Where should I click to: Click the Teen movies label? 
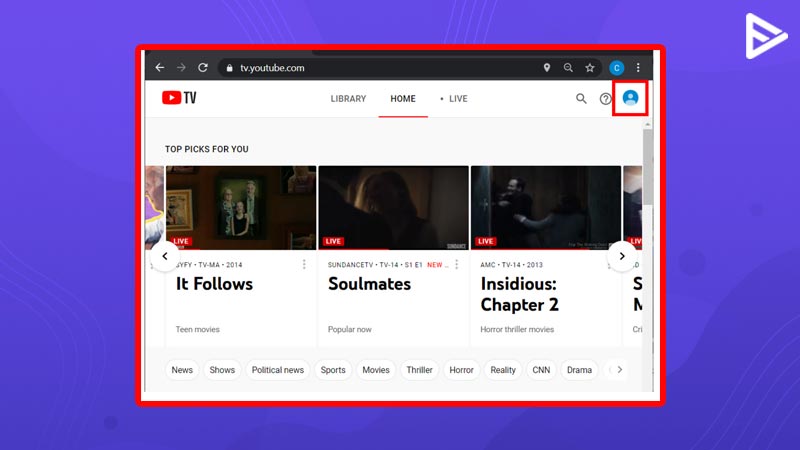[x=197, y=330]
